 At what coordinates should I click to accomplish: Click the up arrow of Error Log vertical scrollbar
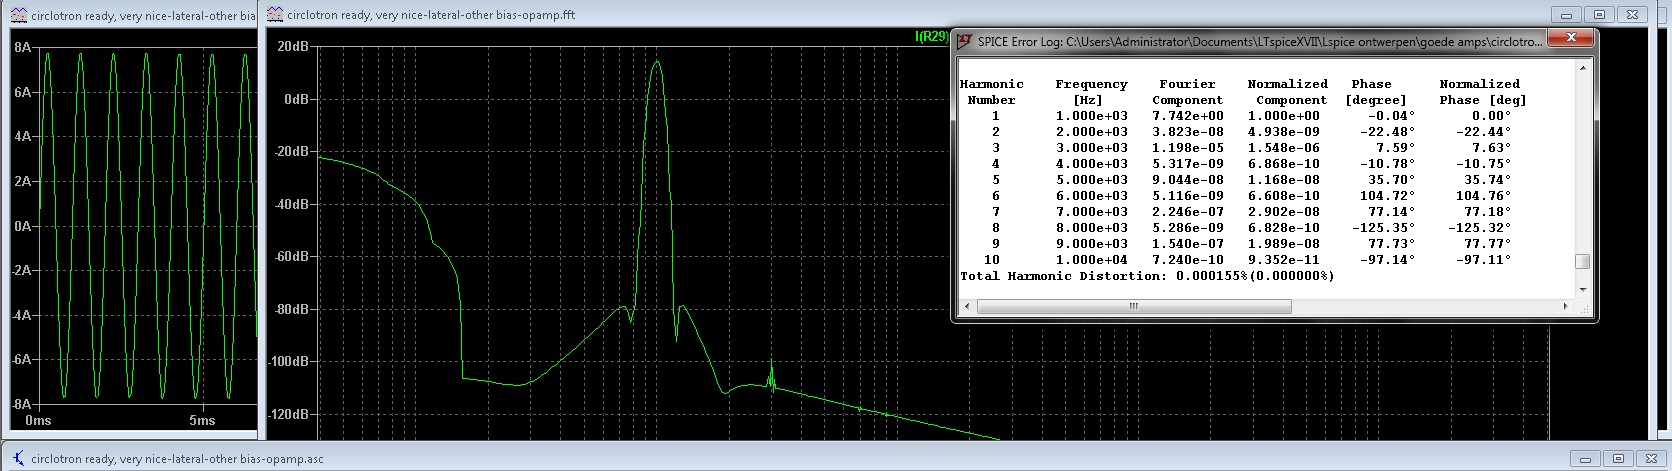point(1582,67)
